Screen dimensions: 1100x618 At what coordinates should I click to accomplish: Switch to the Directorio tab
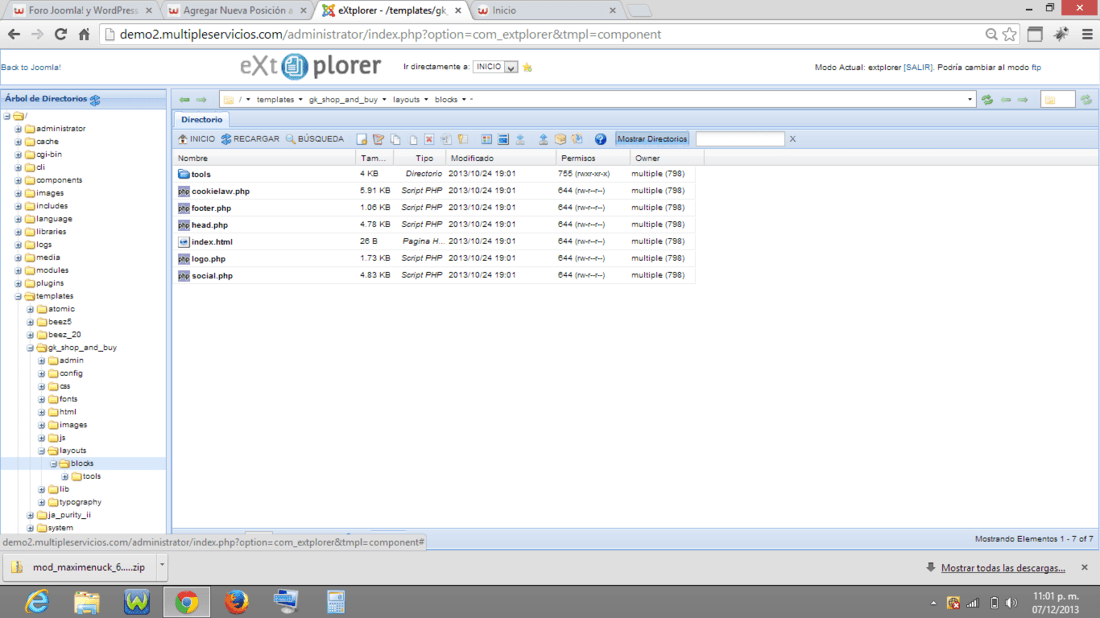(x=201, y=119)
